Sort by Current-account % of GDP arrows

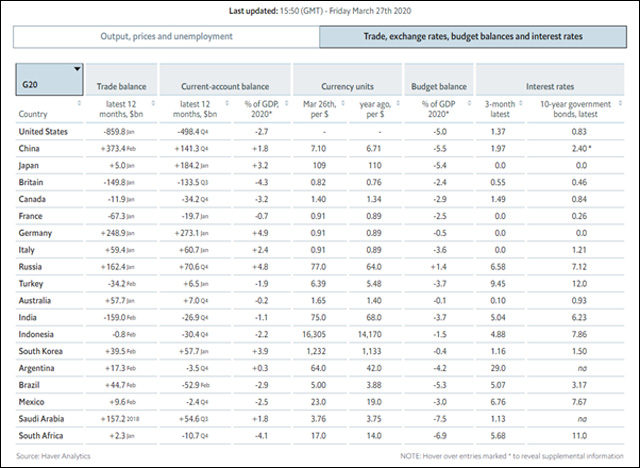coord(290,103)
